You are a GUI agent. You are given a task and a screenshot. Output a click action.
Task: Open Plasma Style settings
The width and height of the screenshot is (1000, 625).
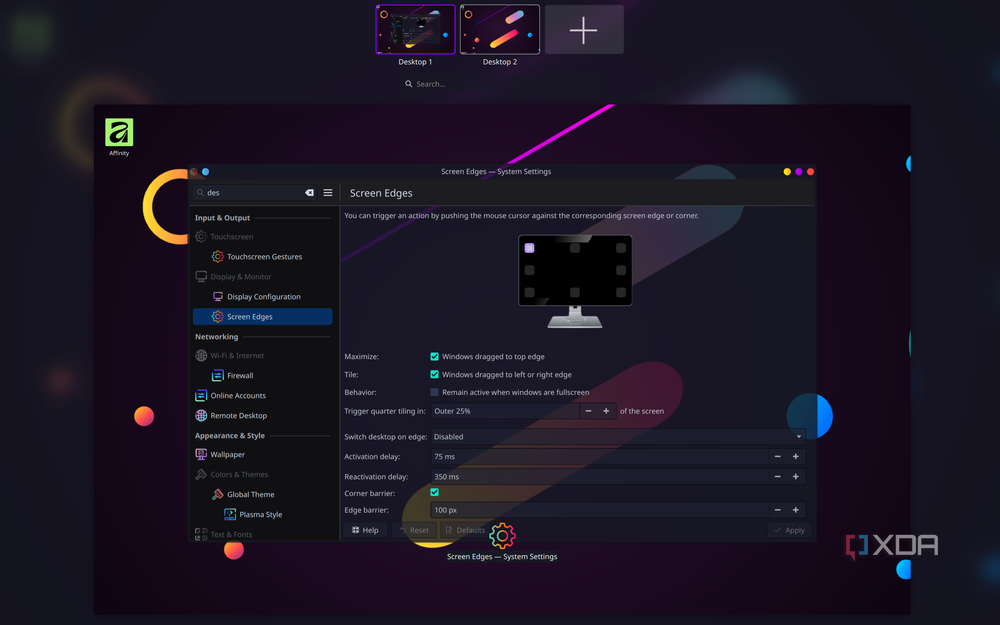[x=262, y=514]
